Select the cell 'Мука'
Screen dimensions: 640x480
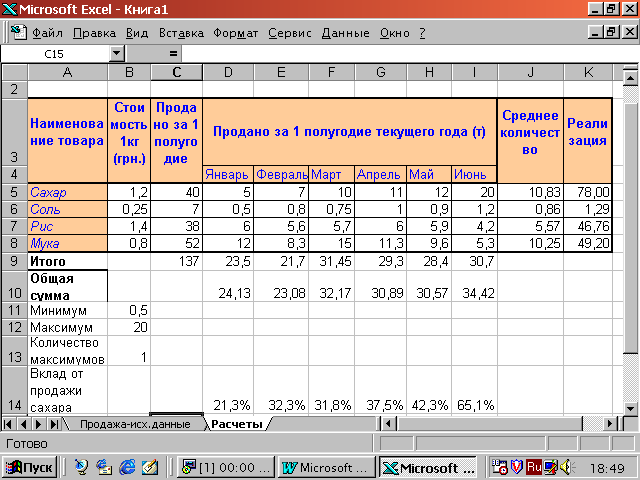pos(68,243)
